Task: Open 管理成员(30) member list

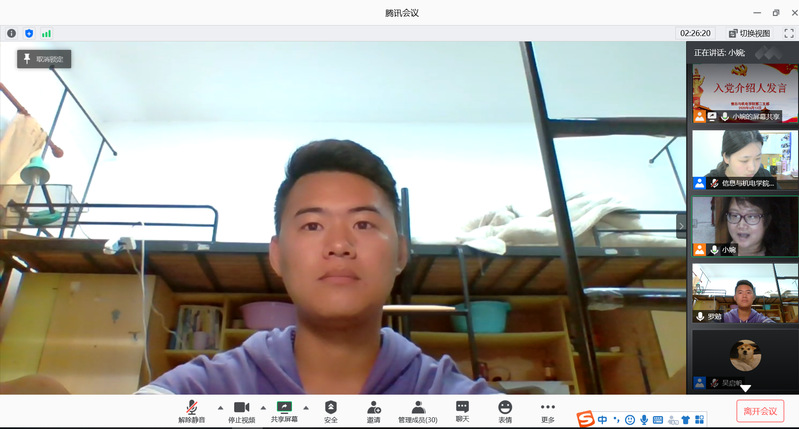Action: (418, 411)
